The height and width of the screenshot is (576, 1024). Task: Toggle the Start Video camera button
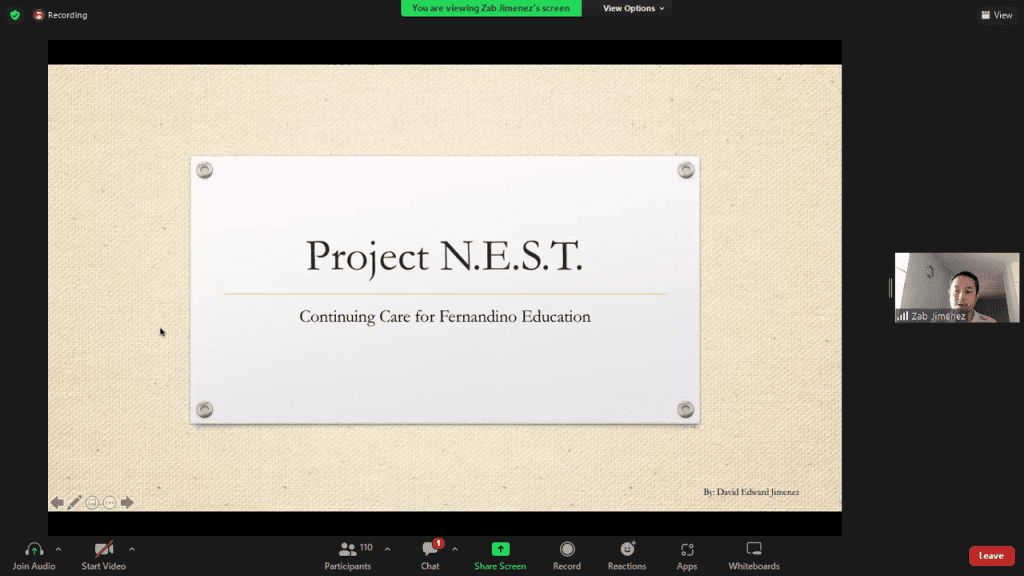click(x=103, y=556)
